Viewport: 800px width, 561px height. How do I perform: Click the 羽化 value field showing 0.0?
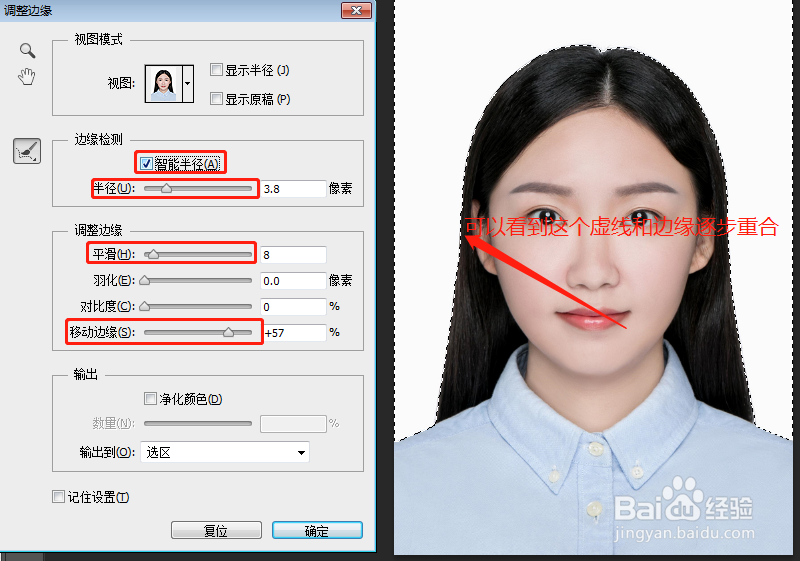(293, 280)
